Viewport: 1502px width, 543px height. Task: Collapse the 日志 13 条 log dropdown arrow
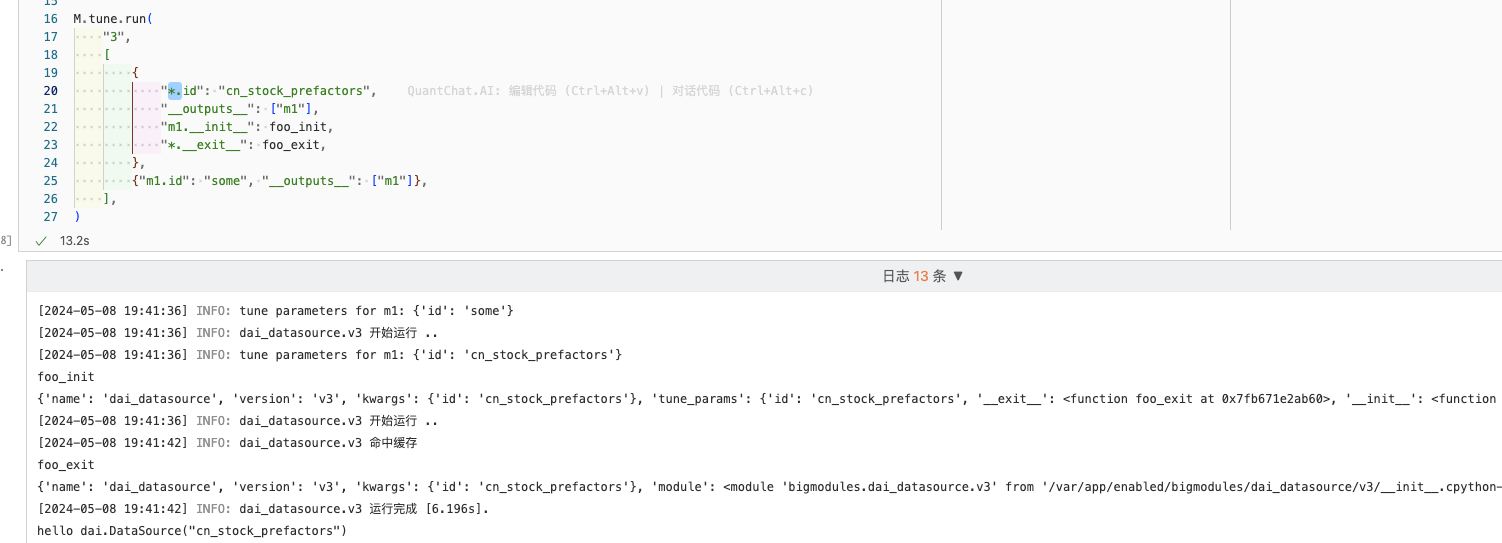click(958, 276)
